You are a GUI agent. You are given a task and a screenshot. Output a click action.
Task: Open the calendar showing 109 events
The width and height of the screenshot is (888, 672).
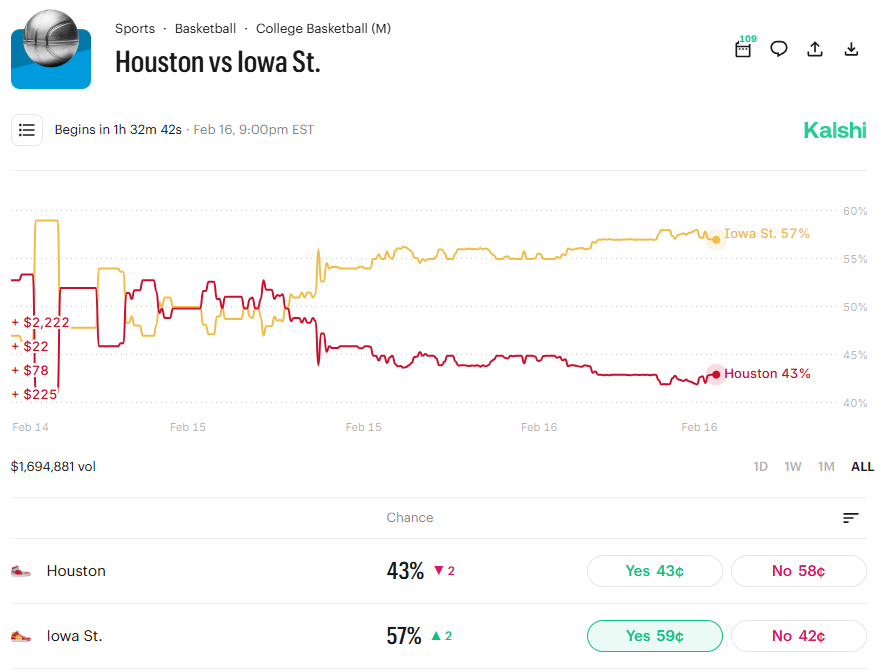[x=743, y=48]
